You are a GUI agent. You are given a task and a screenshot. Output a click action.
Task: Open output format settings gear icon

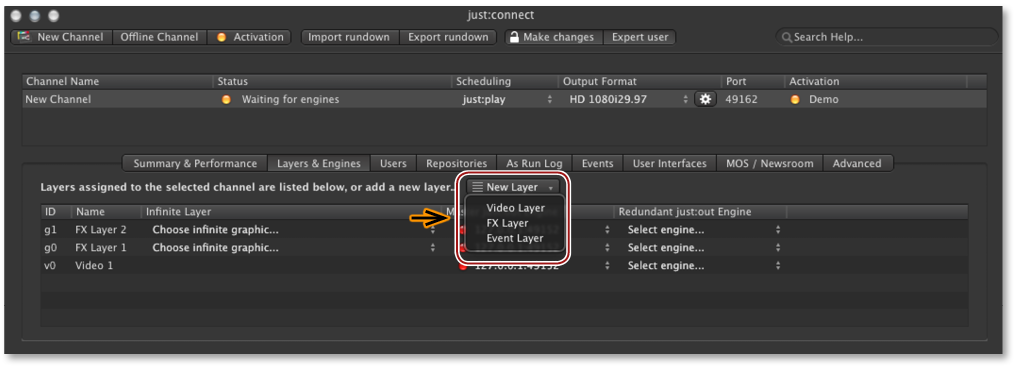(705, 99)
